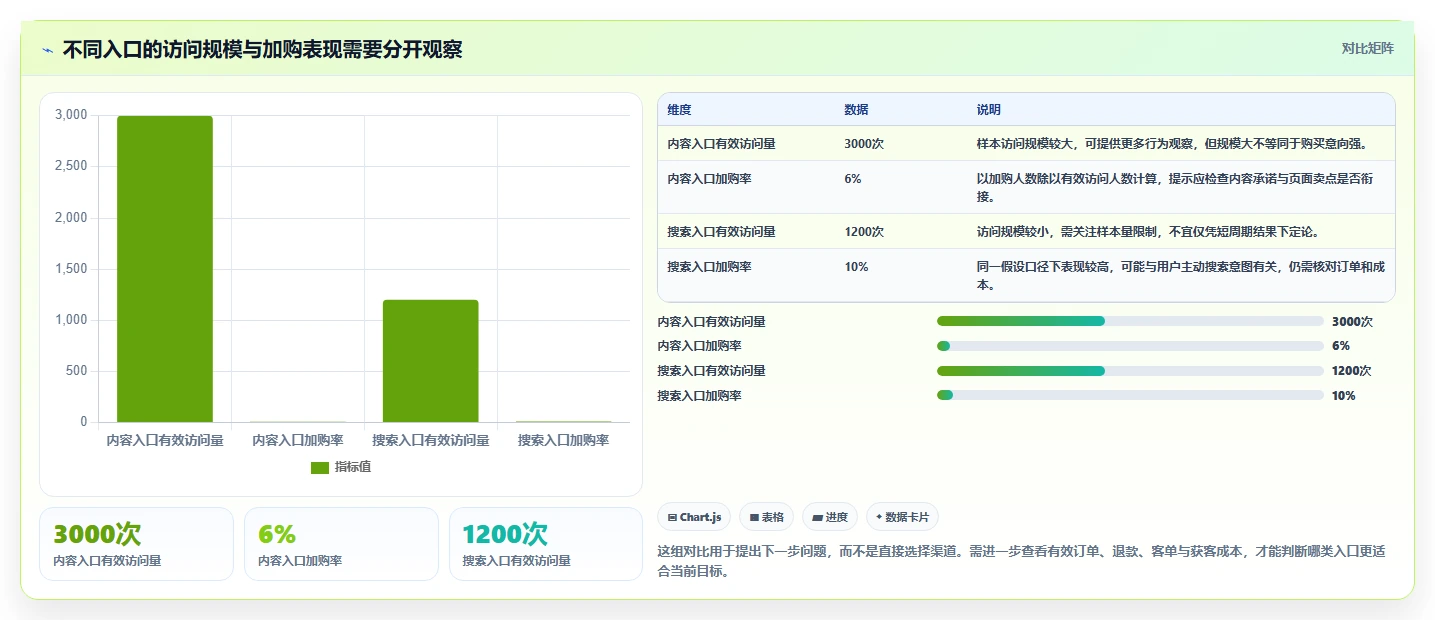Click x-axis label 搜索入口加购率
Image resolution: width=1435 pixels, height=620 pixels.
564,440
